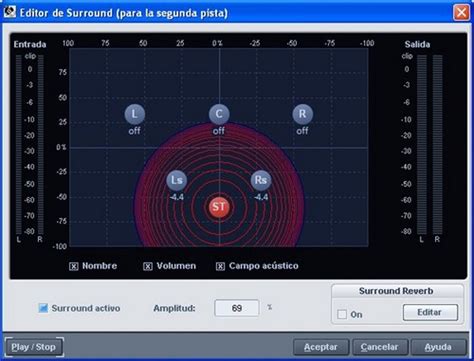
Task: Click the Amplitud label
Action: tap(174, 308)
